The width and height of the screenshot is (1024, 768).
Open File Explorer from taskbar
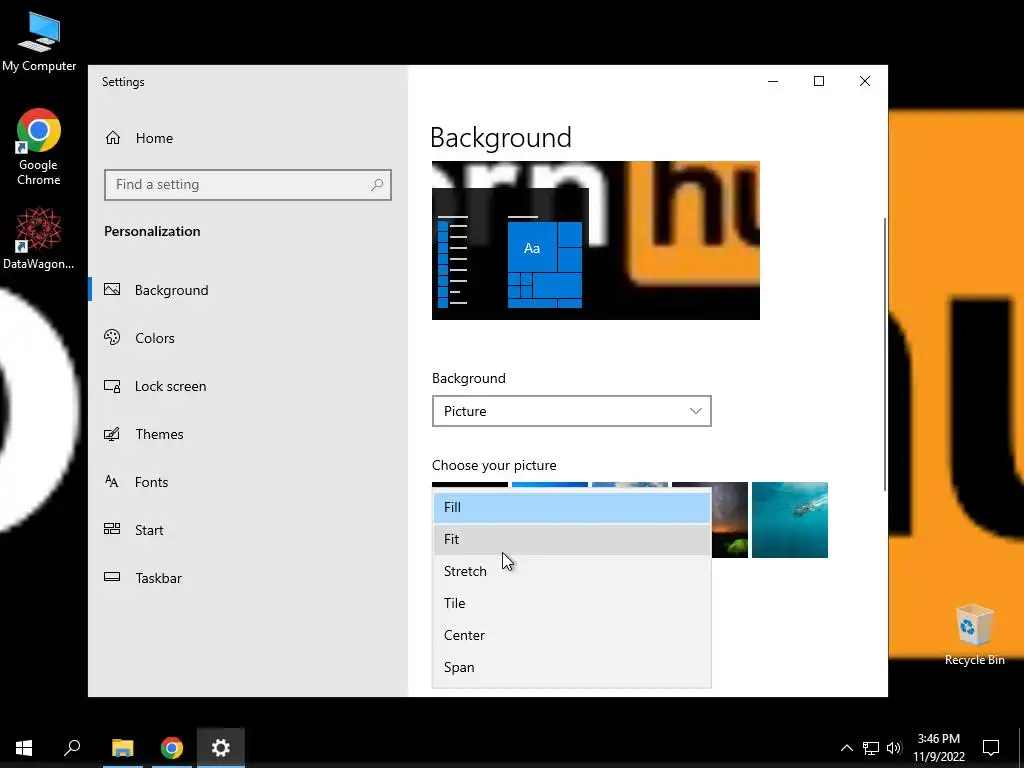click(122, 748)
